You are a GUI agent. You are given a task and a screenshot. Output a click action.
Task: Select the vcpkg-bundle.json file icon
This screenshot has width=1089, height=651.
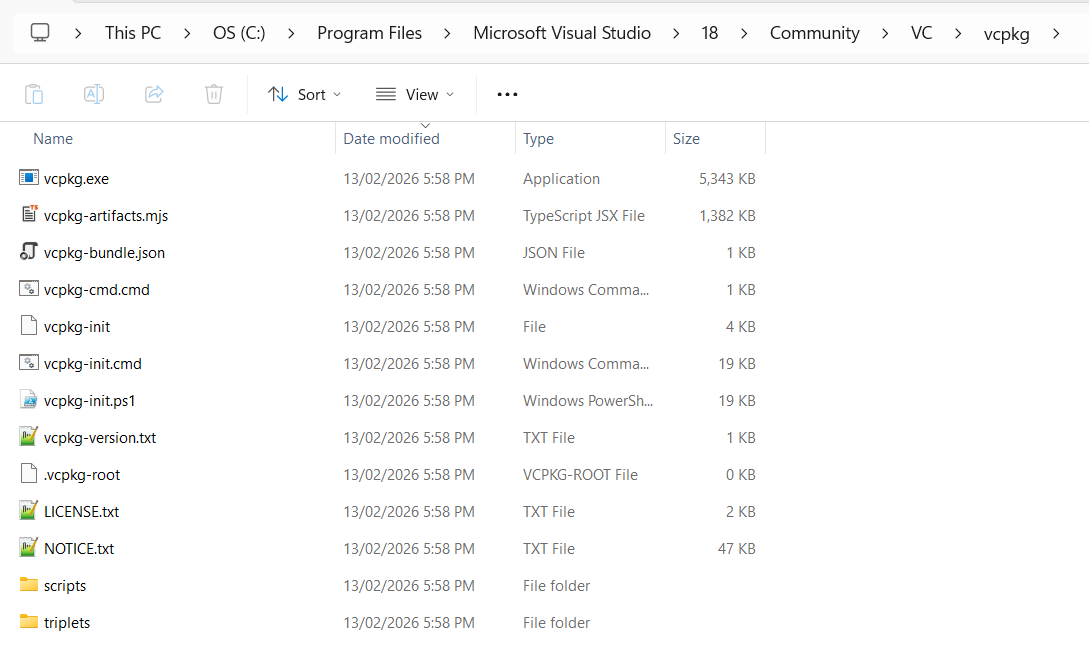point(28,252)
